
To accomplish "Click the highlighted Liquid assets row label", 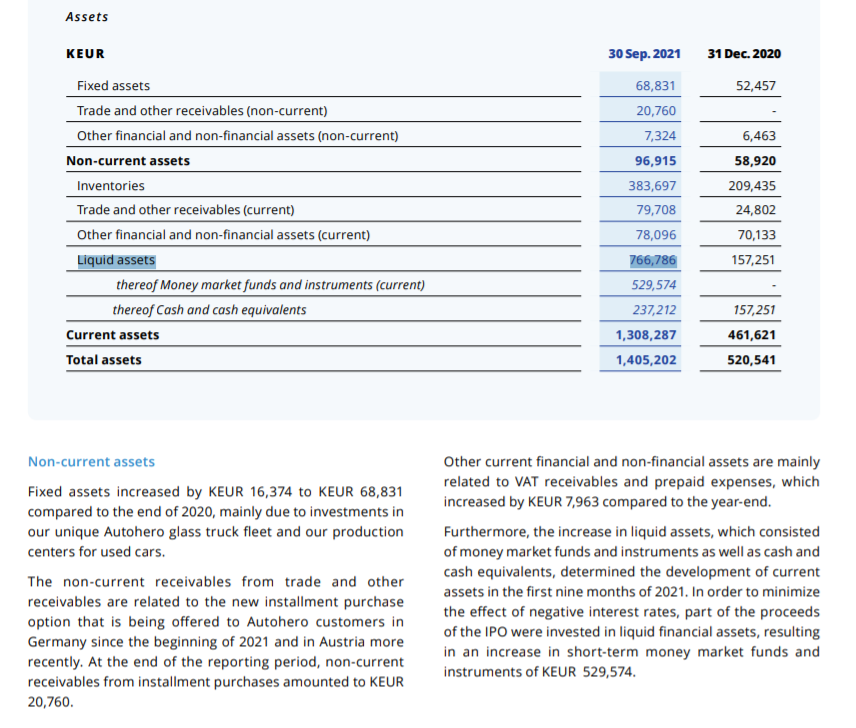I will click(x=116, y=261).
